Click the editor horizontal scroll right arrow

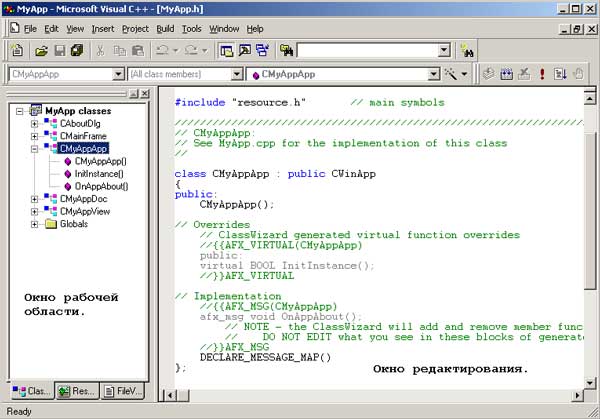(577, 395)
